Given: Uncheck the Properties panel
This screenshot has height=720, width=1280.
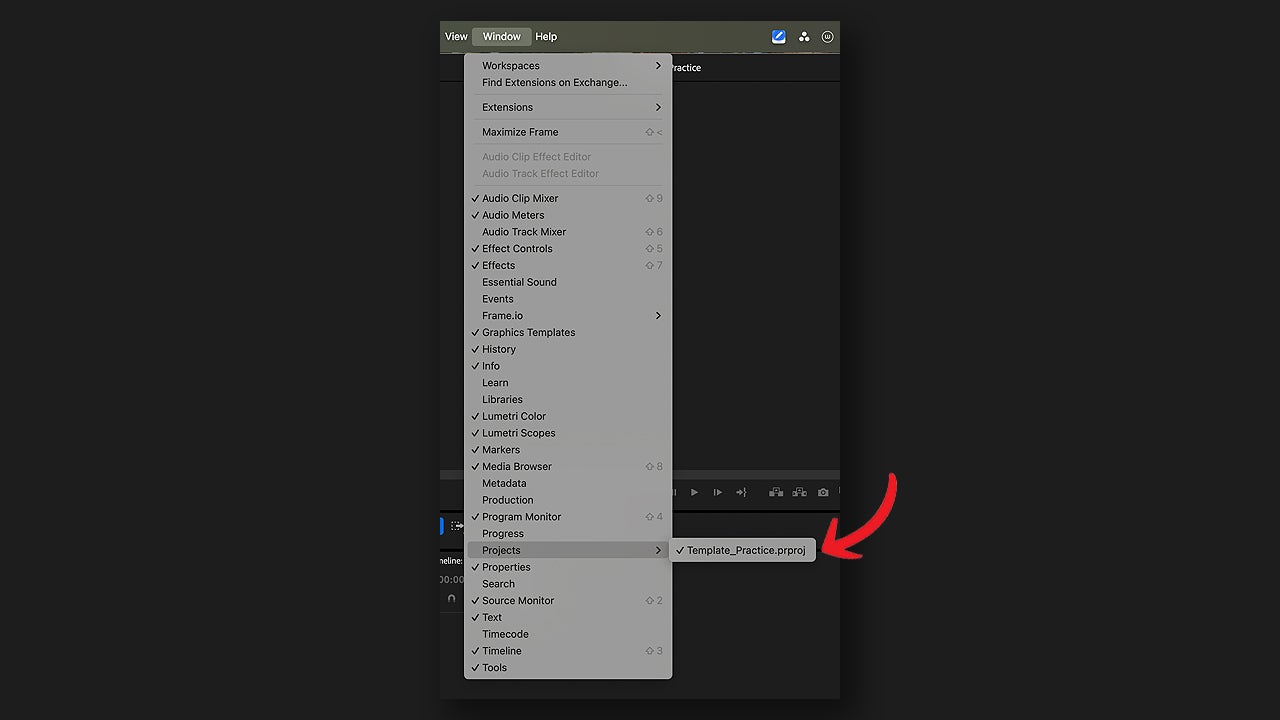Looking at the screenshot, I should tap(568, 567).
